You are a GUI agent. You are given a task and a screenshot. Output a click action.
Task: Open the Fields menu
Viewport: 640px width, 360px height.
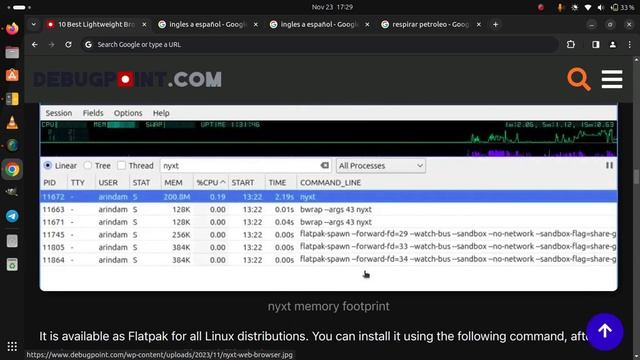(x=93, y=113)
